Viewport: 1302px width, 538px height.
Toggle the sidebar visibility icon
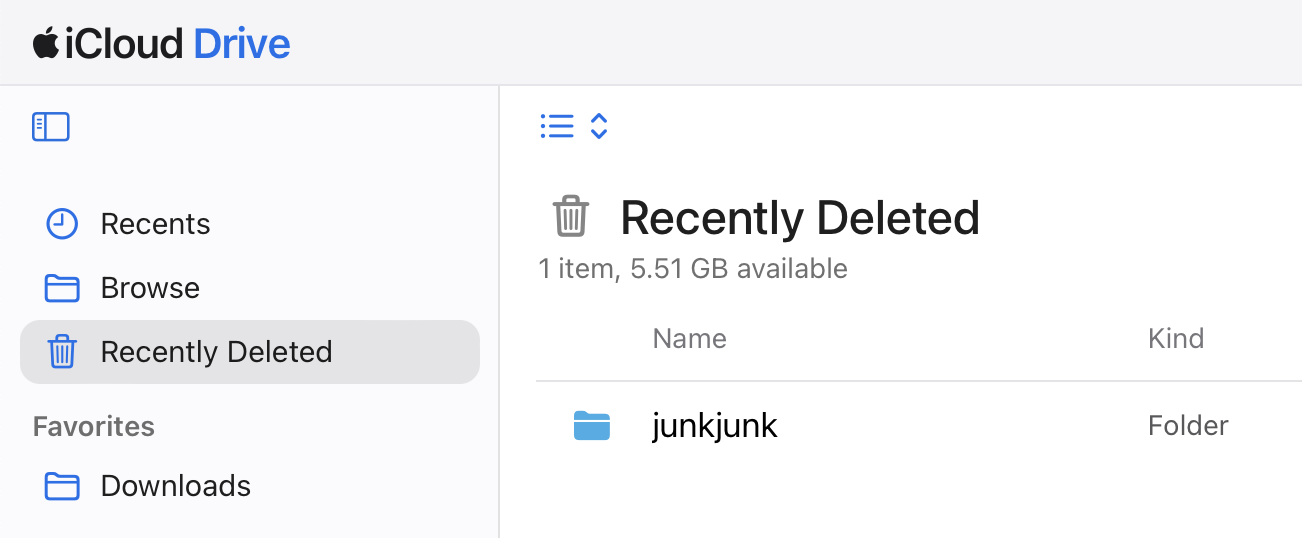coord(50,127)
